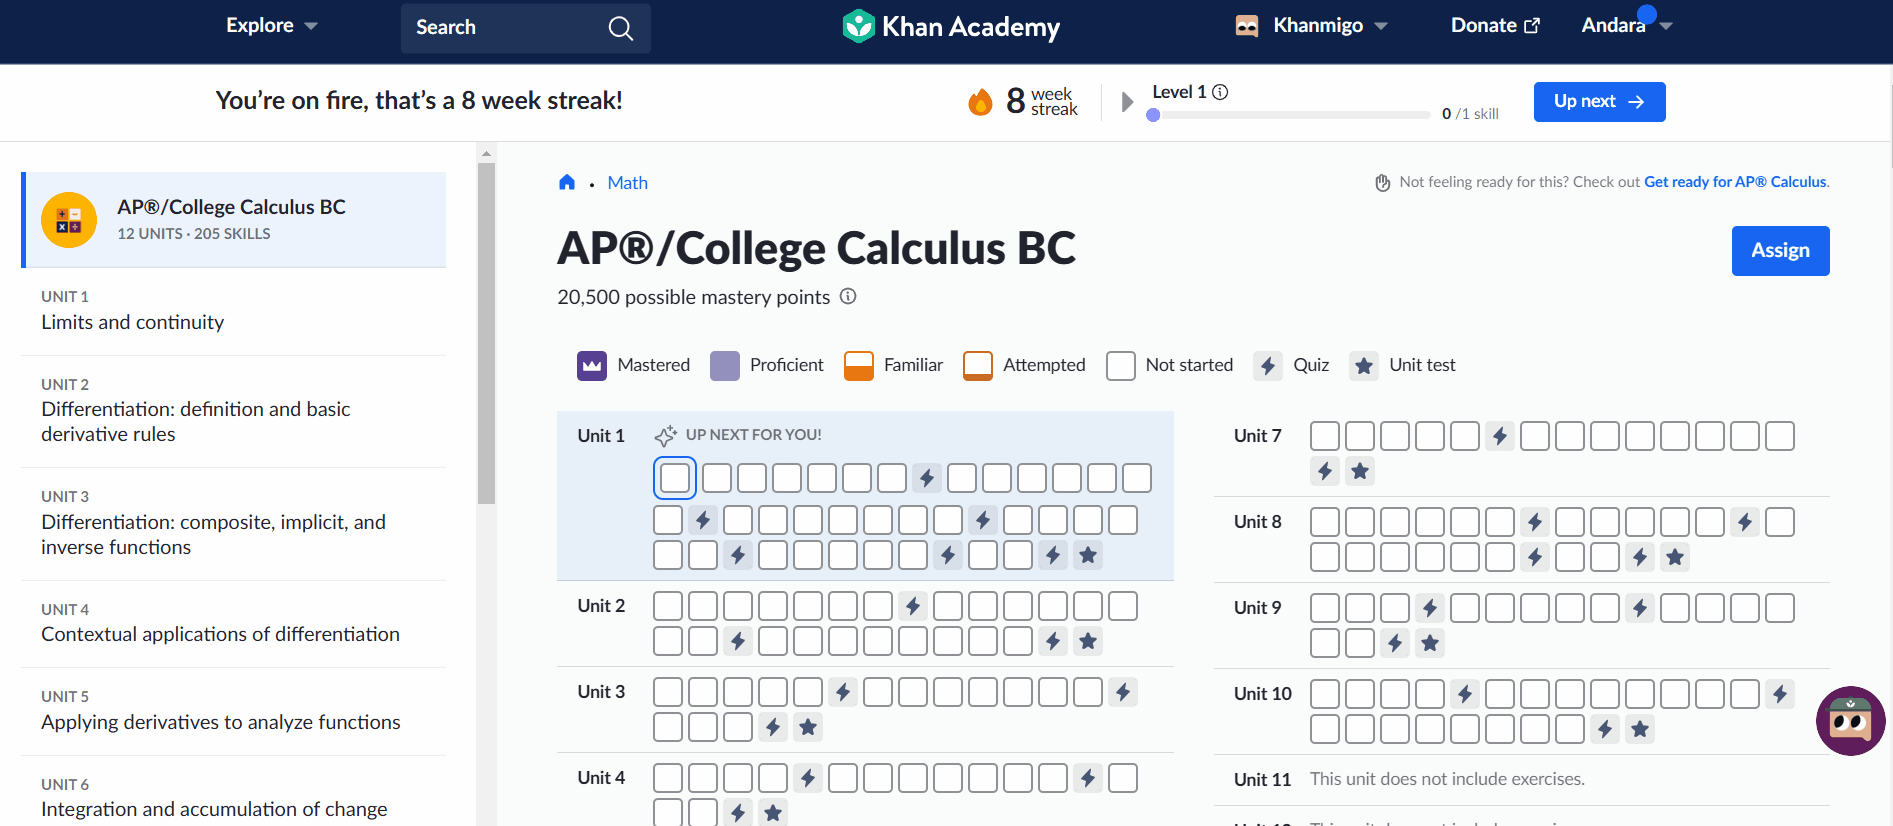Open the home breadcrumb icon

[x=567, y=182]
